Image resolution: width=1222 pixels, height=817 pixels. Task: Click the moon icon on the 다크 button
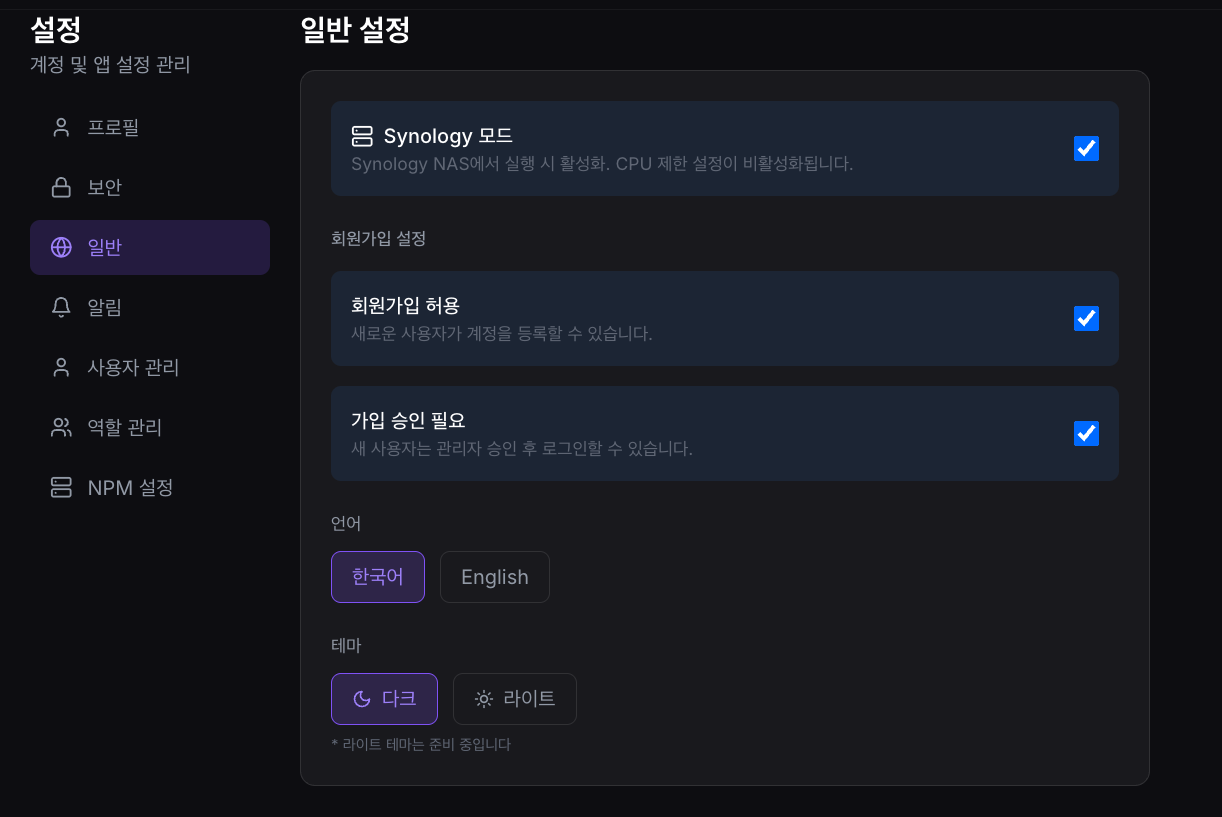click(362, 699)
